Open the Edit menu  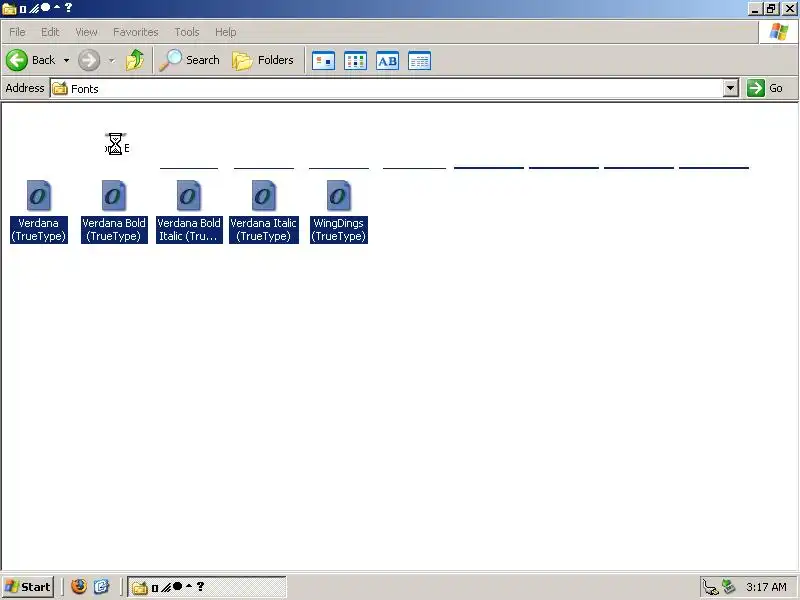[x=50, y=32]
